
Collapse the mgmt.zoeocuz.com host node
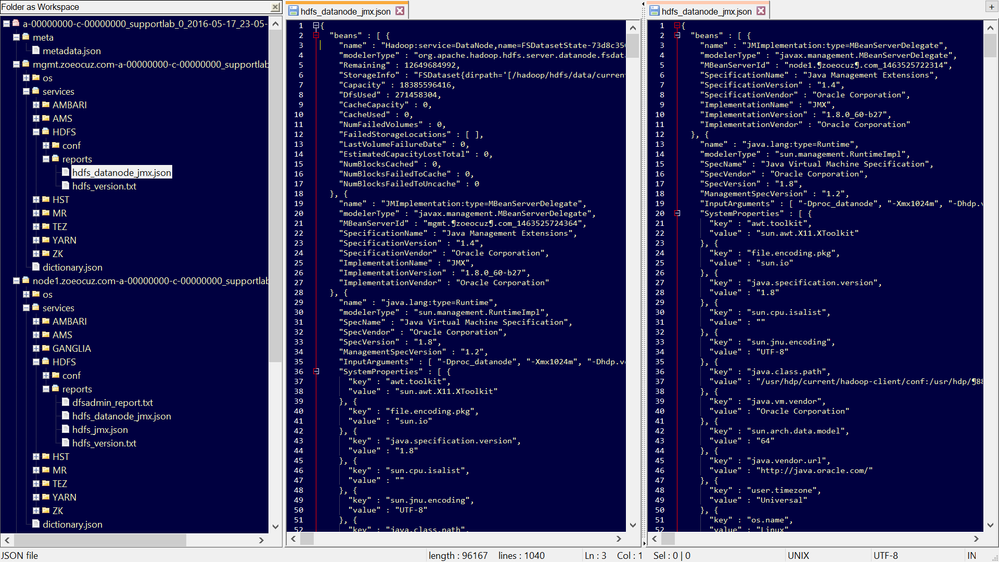click(17, 64)
